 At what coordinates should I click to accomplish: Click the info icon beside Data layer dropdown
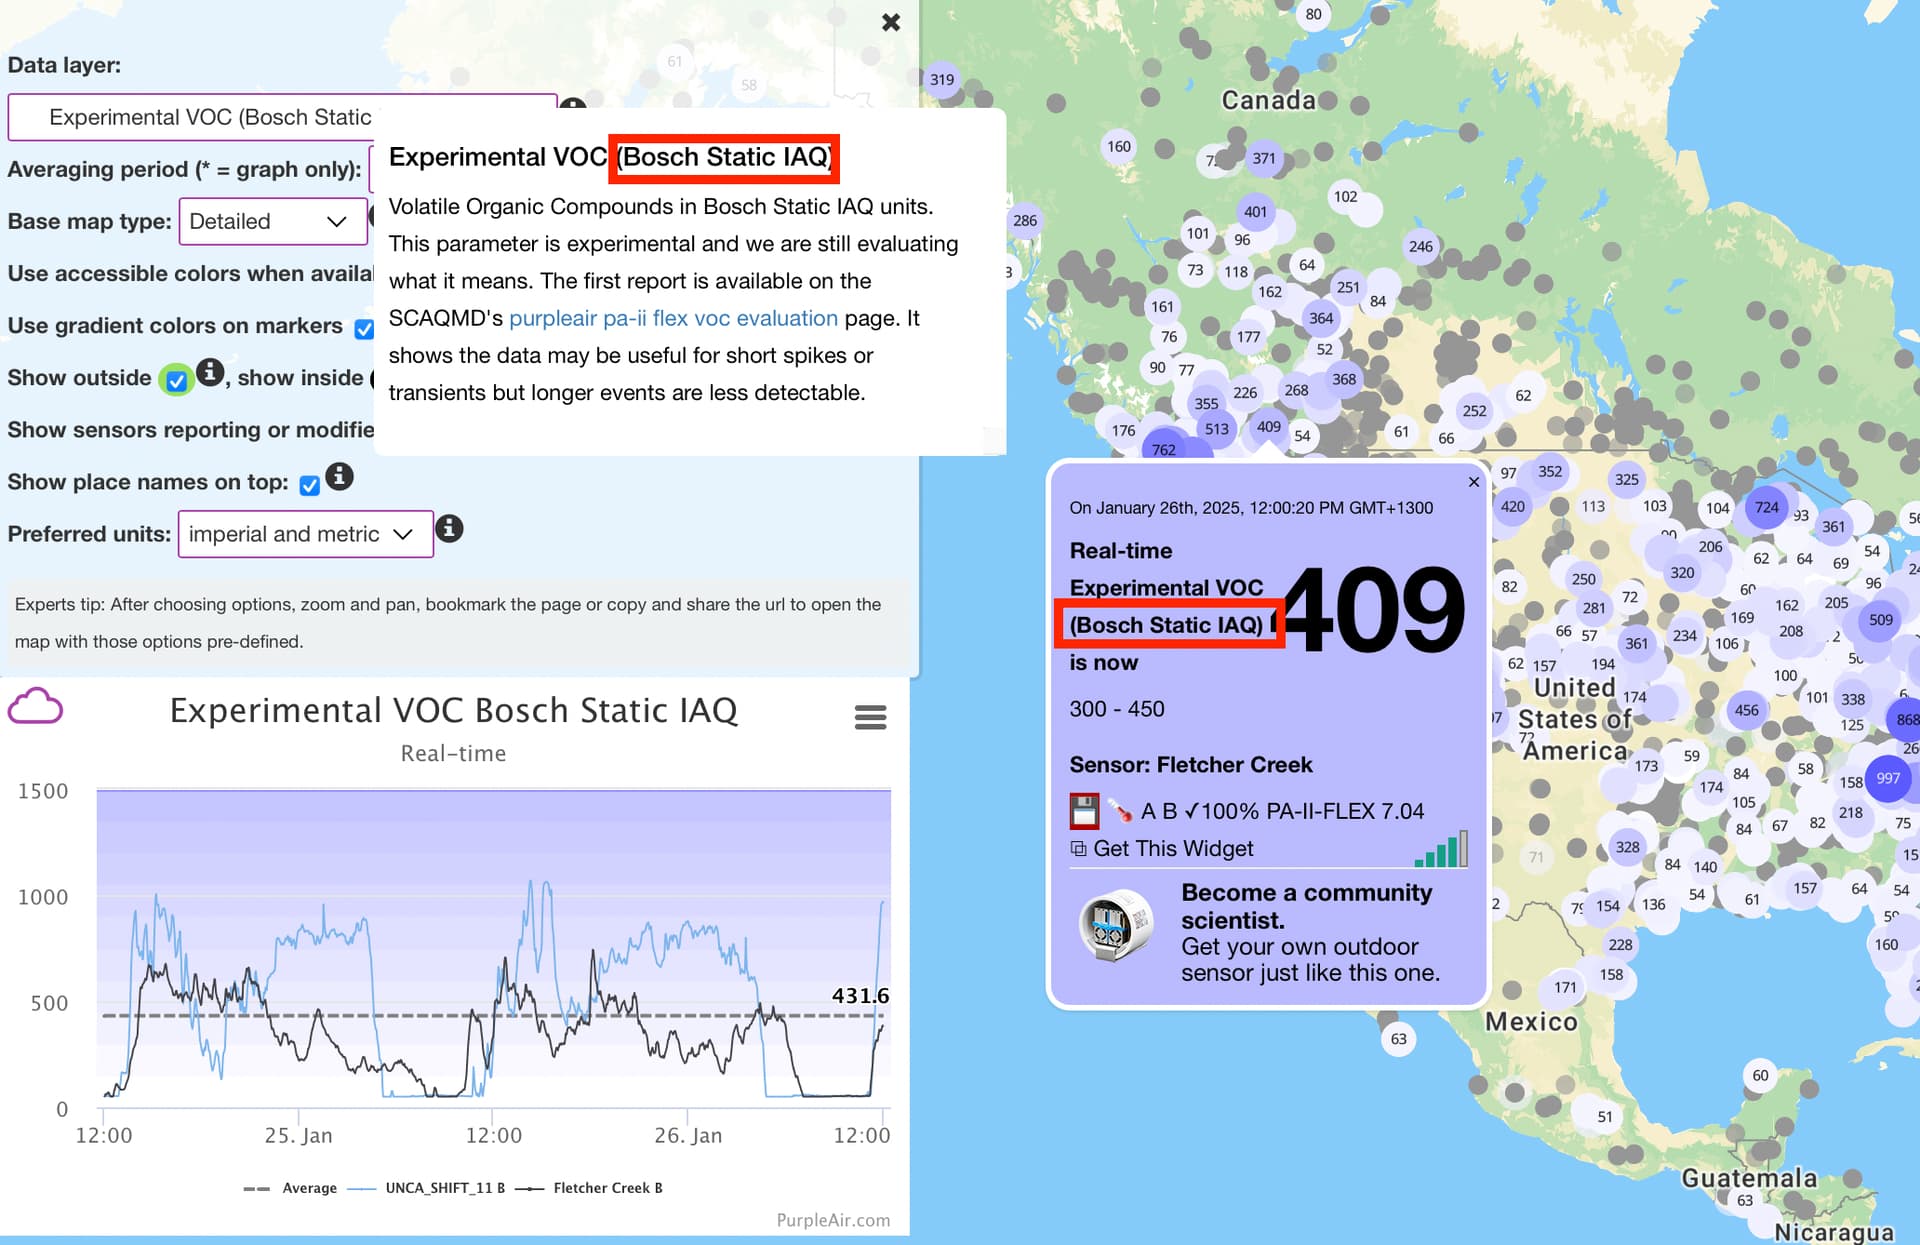572,104
